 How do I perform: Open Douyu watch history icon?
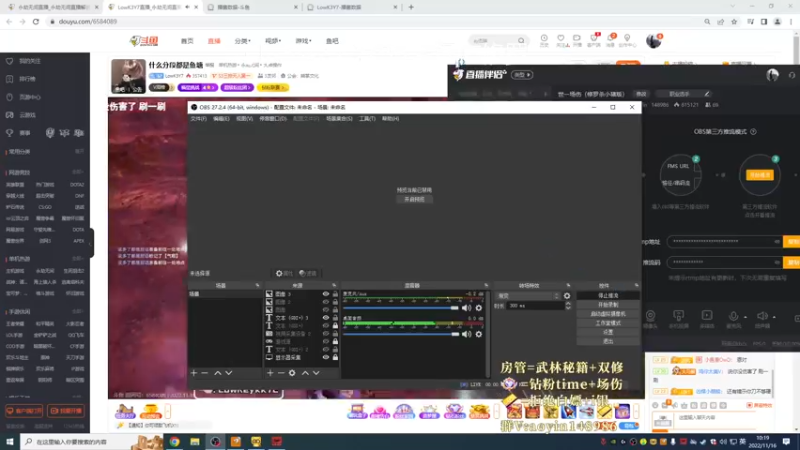pyautogui.click(x=544, y=40)
